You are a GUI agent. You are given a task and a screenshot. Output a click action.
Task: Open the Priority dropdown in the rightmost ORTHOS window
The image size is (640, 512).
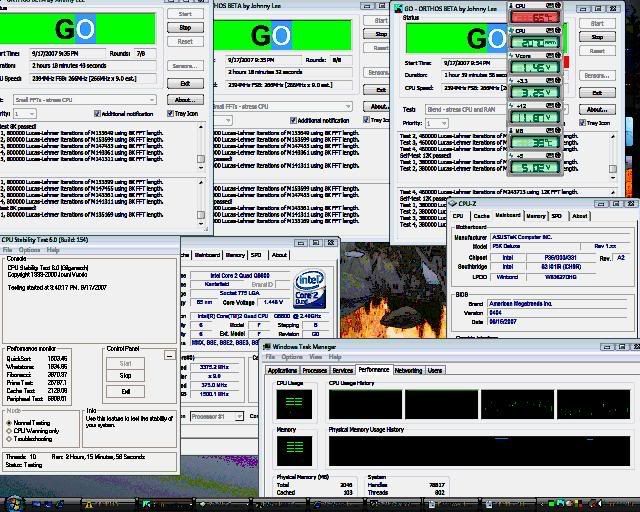437,123
